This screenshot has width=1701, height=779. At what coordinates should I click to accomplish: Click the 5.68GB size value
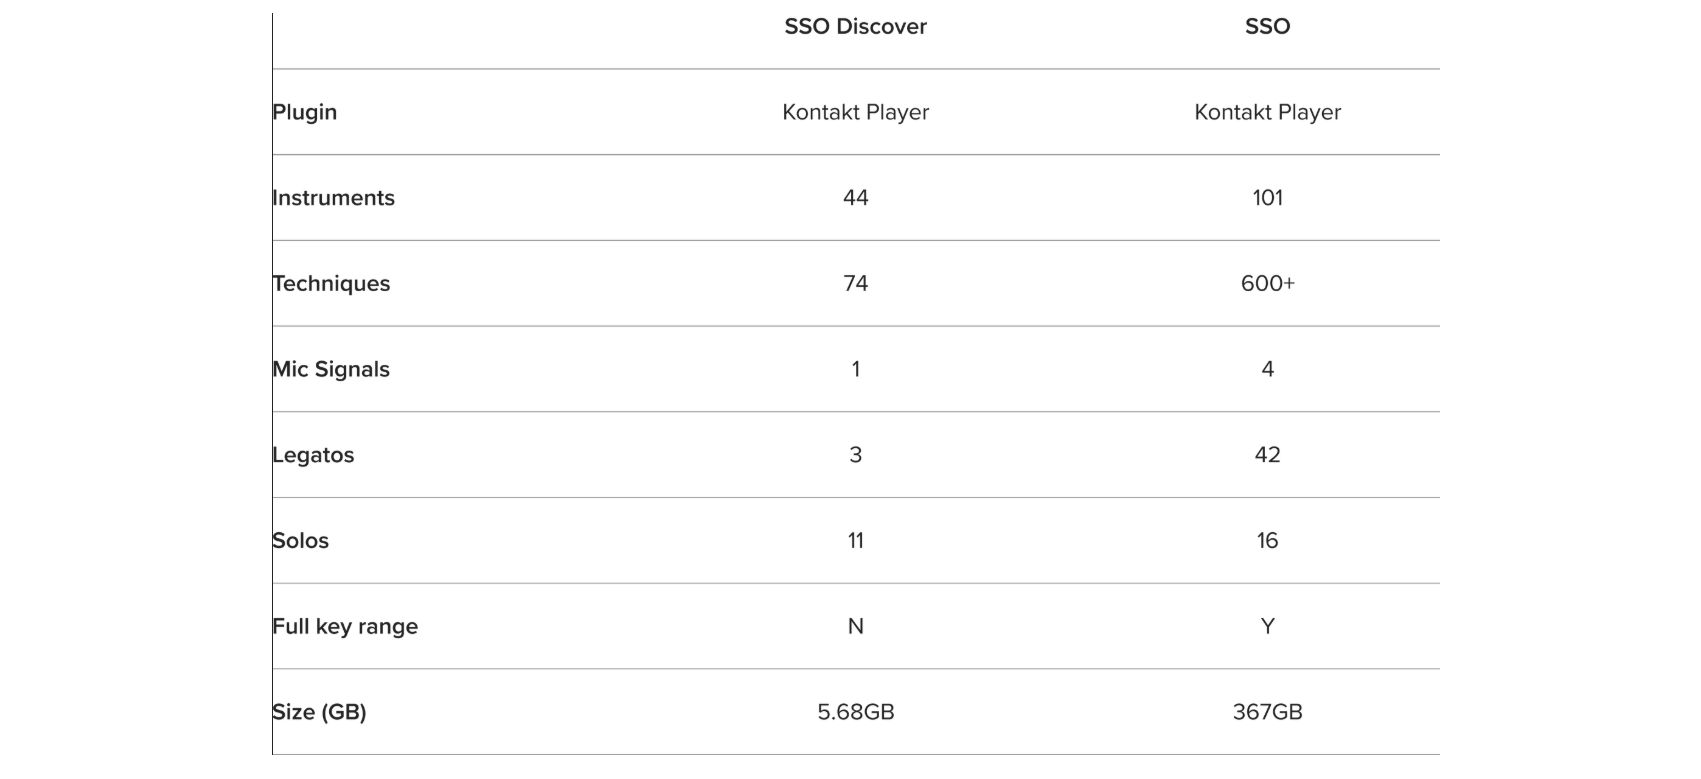855,712
